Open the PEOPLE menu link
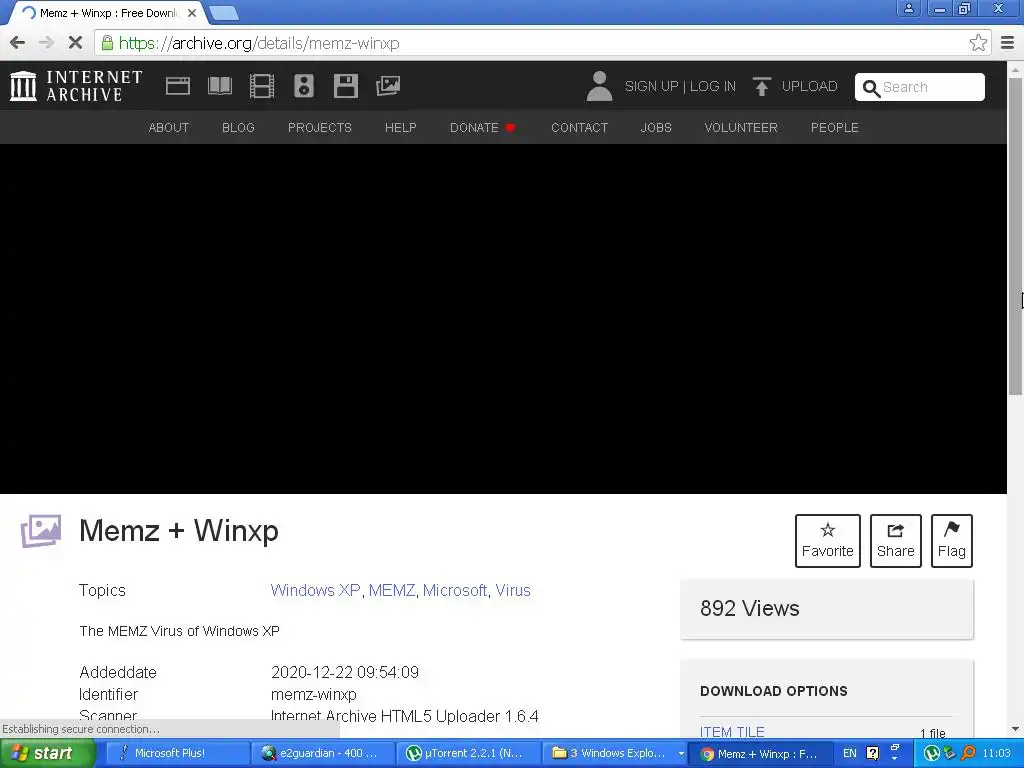Screen dimensions: 1024x768 point(835,127)
